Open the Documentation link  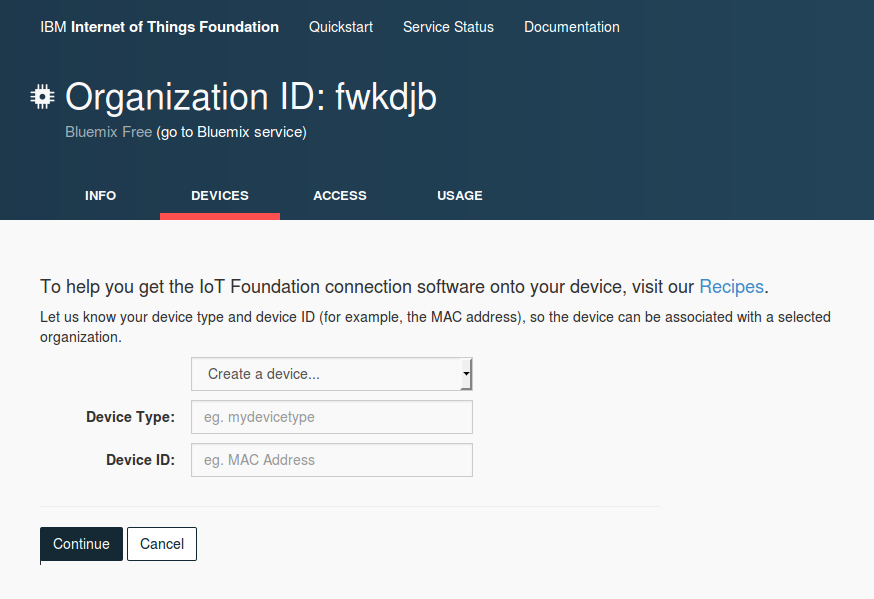[571, 27]
